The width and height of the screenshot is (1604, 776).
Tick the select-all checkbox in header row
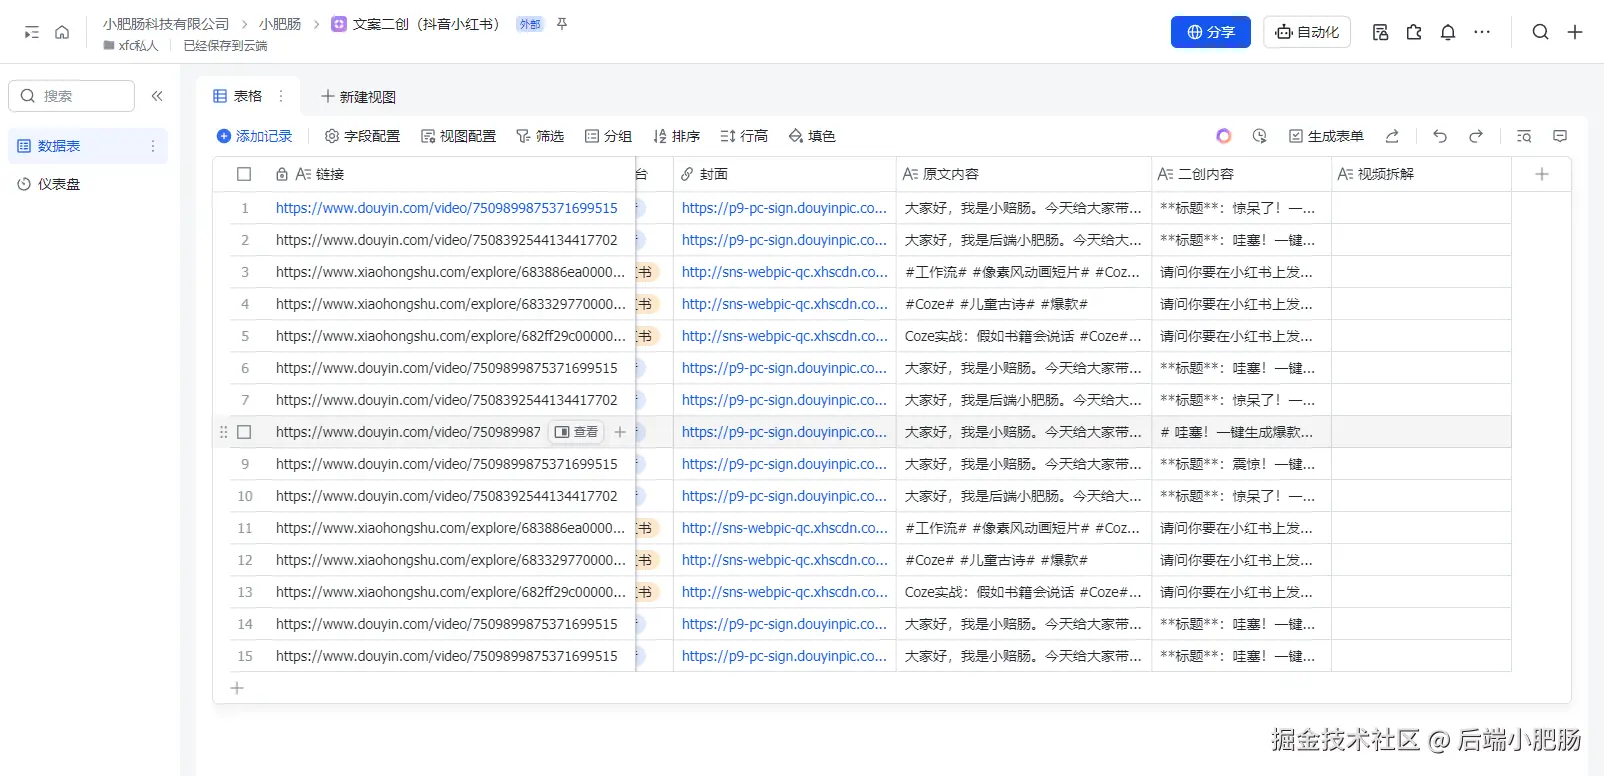244,174
